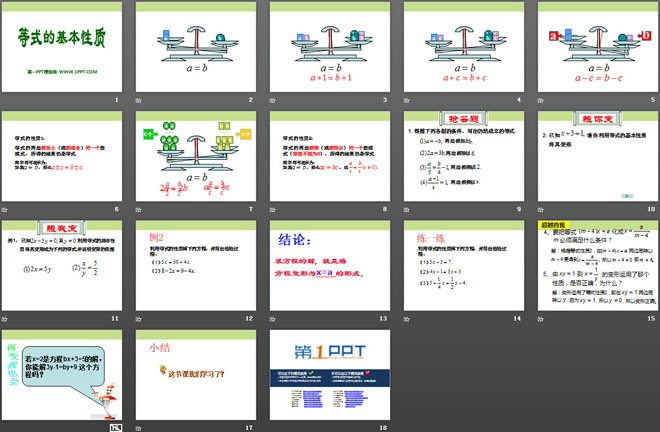Click animation star icon under slide 8
Screen dimensions: 660x432
[x=273, y=209]
